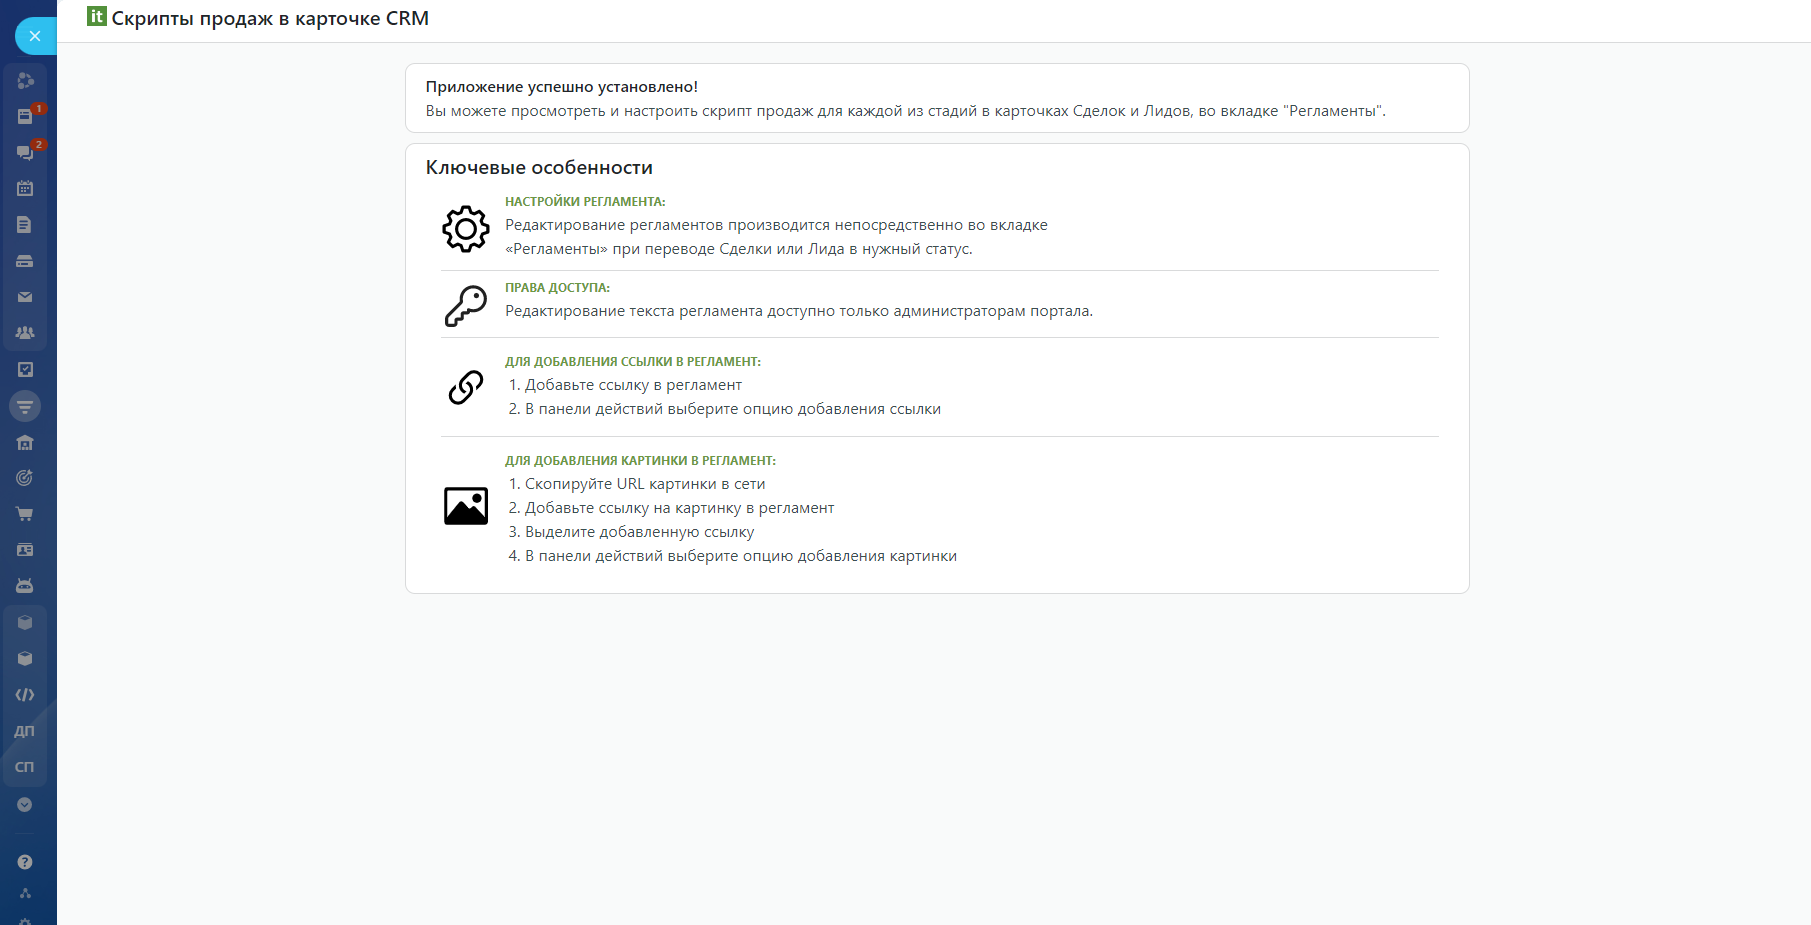Open the documents icon in sidebar
The image size is (1811, 925).
[x=25, y=225]
